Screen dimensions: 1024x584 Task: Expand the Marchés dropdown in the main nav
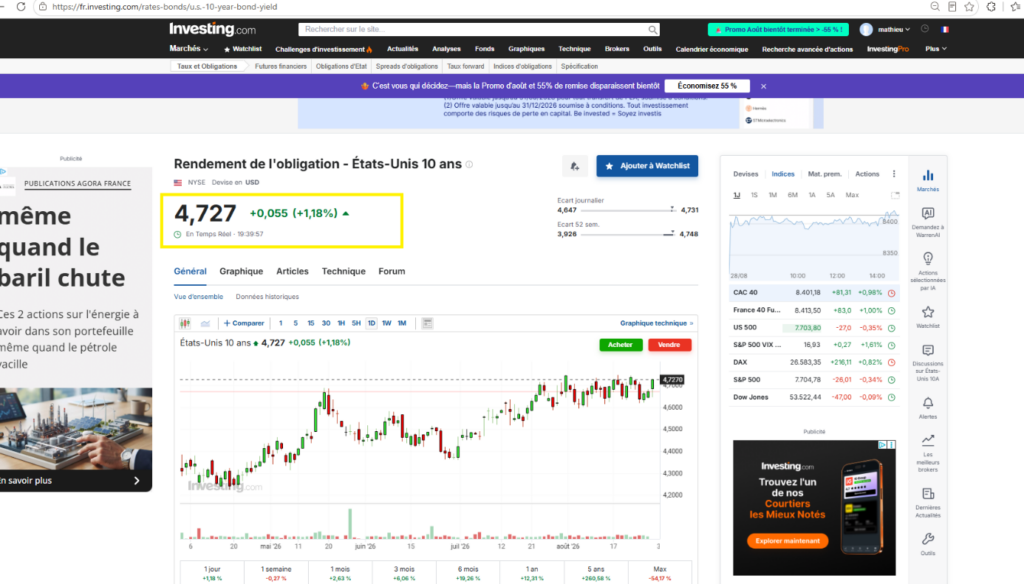tap(188, 48)
